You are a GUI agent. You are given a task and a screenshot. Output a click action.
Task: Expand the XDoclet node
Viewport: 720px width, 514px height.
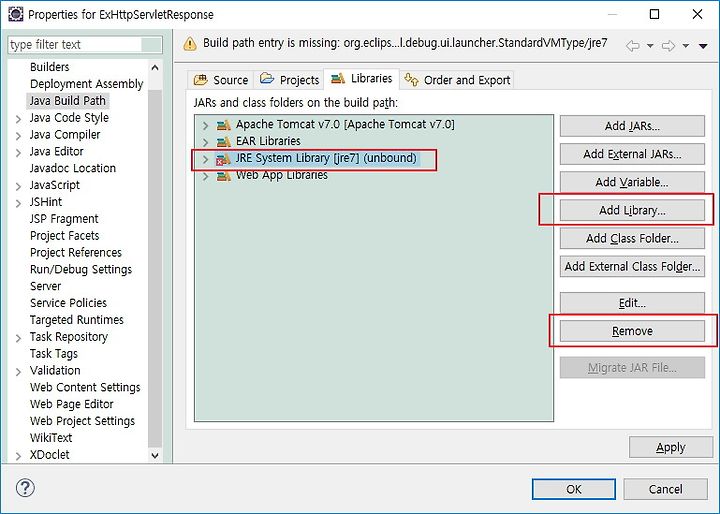point(18,456)
